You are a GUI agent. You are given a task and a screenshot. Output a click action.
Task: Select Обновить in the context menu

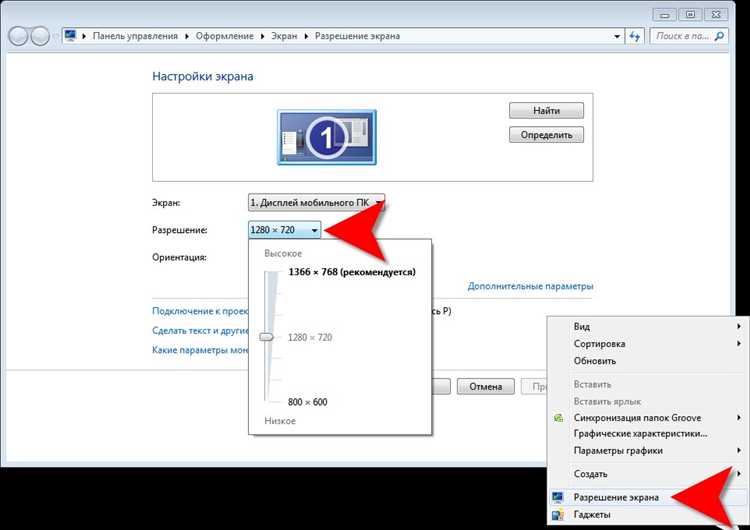(x=594, y=361)
